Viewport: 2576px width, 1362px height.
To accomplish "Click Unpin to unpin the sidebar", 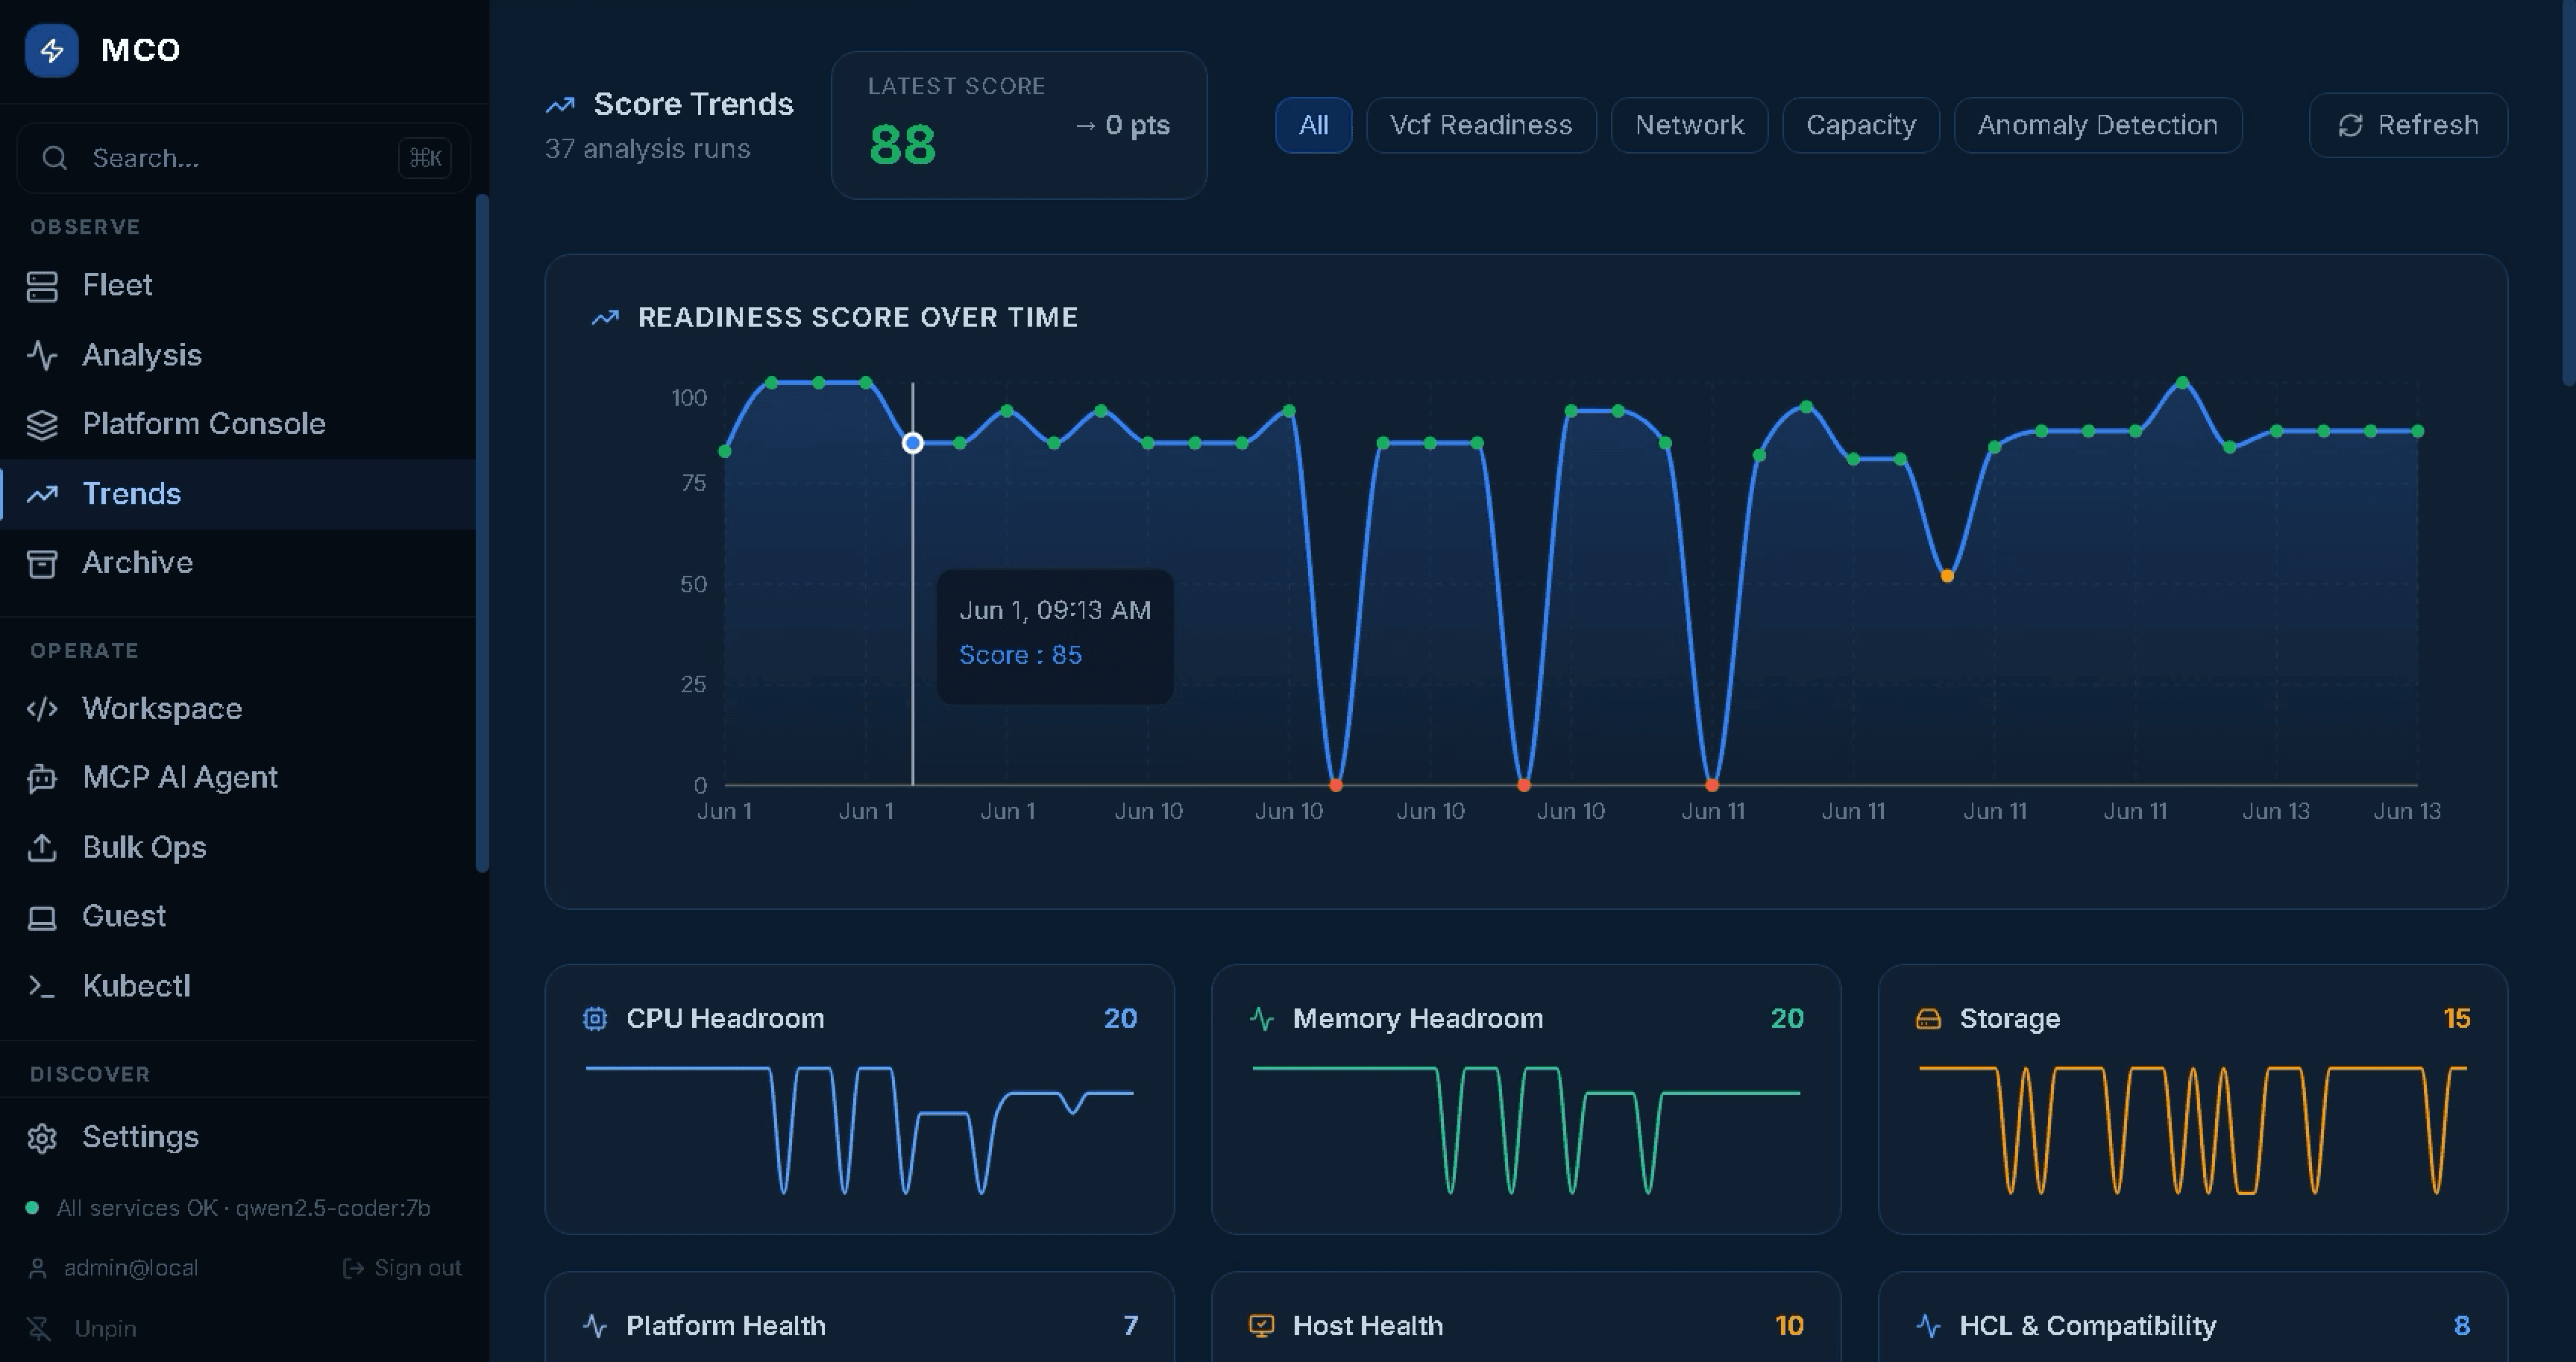I will (x=82, y=1328).
